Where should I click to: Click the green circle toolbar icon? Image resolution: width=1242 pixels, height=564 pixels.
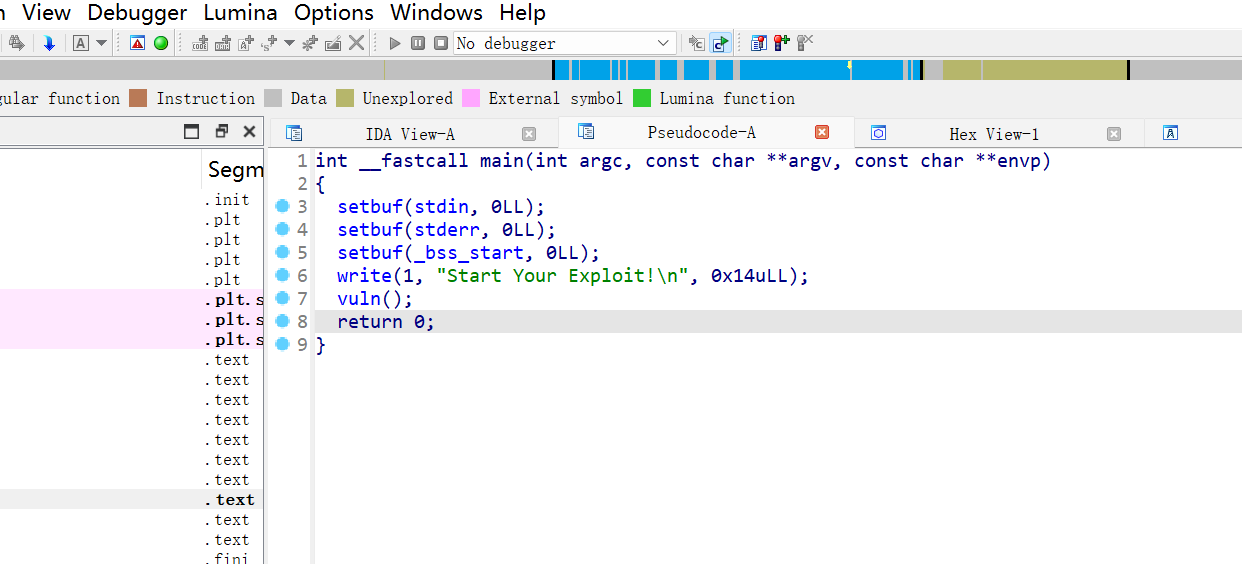tap(160, 43)
